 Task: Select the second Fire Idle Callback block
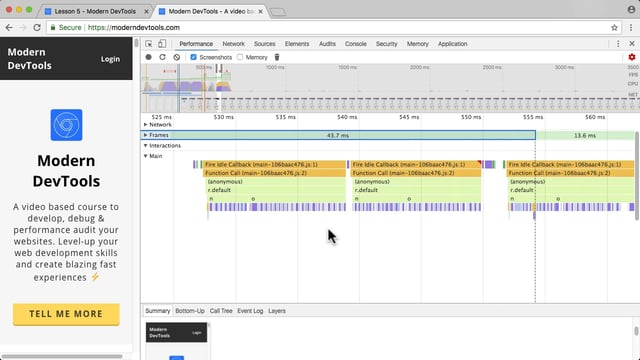[x=416, y=164]
